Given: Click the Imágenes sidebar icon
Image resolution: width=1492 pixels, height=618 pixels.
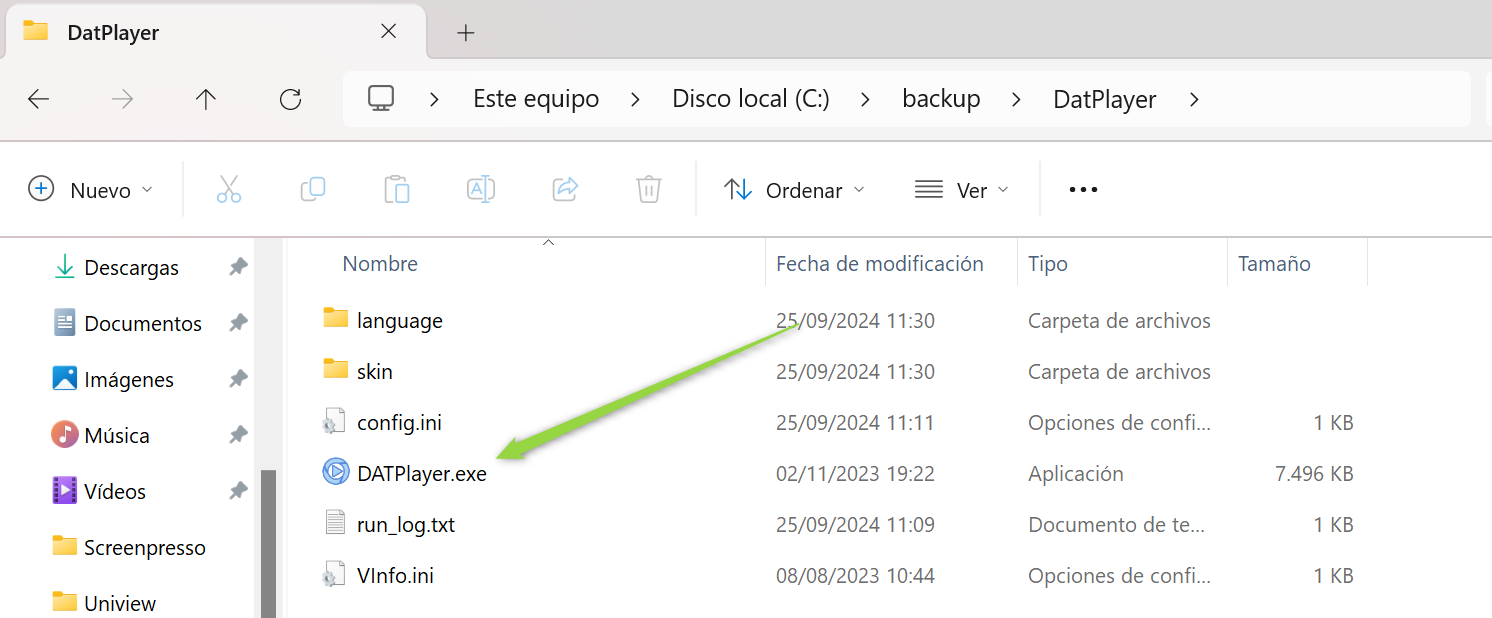Looking at the screenshot, I should (x=64, y=379).
